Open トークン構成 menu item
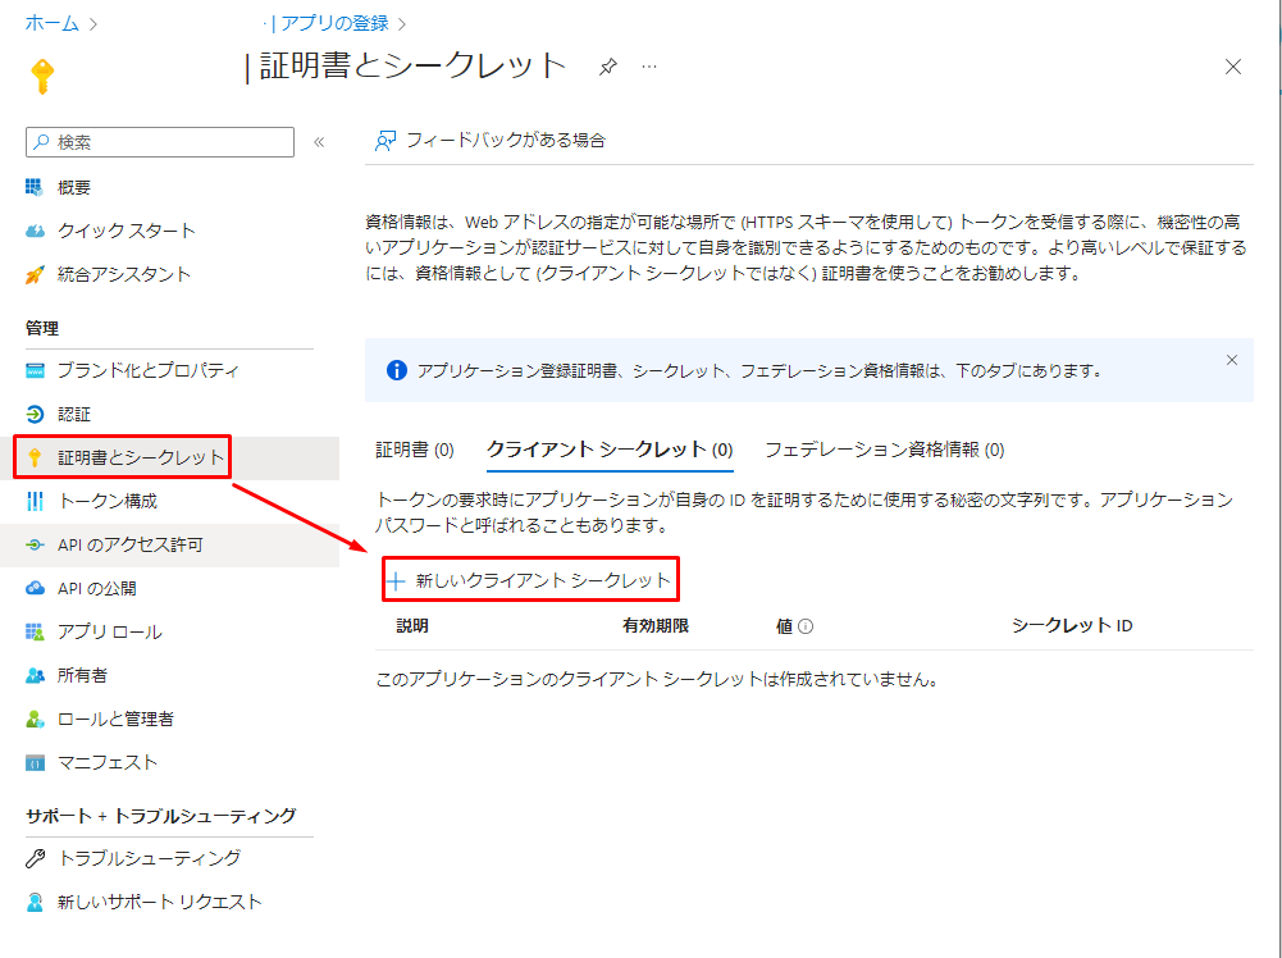The height and width of the screenshot is (958, 1282). point(108,501)
